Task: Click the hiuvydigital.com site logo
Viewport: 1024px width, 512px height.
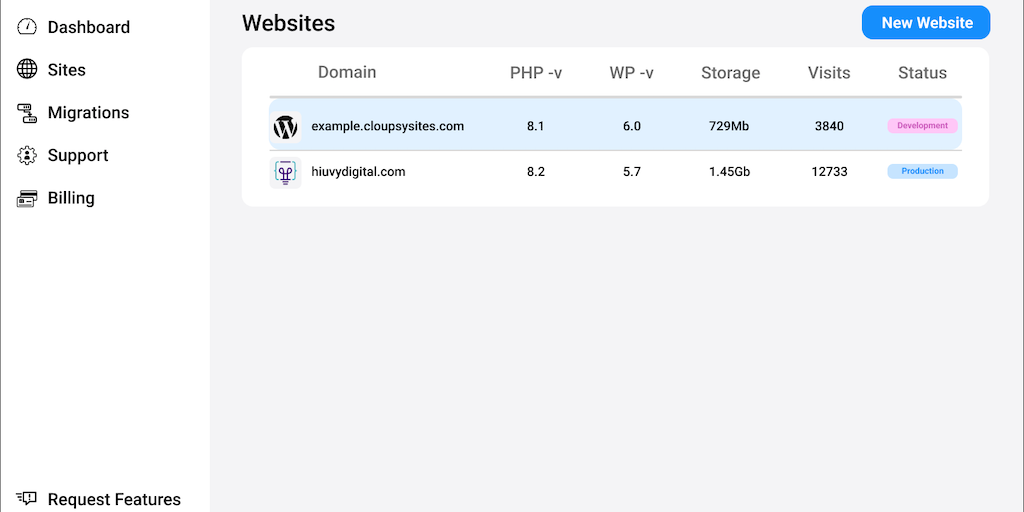Action: [286, 172]
